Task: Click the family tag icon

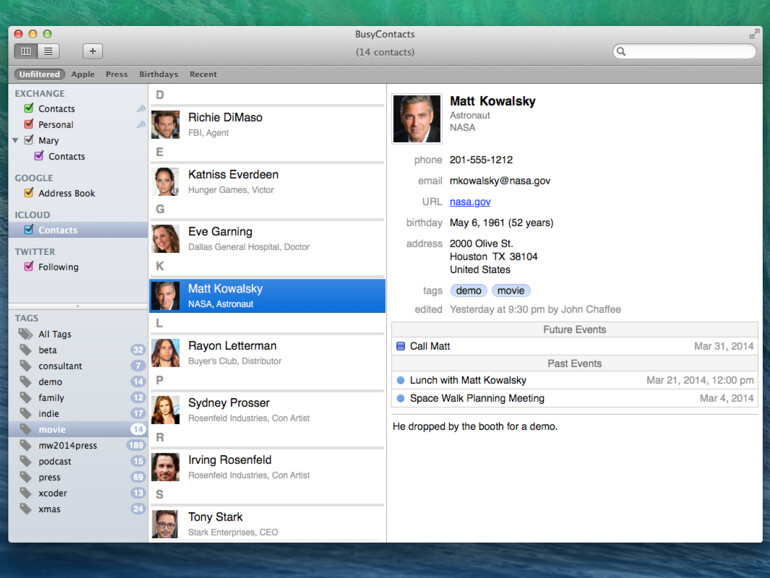Action: click(26, 397)
